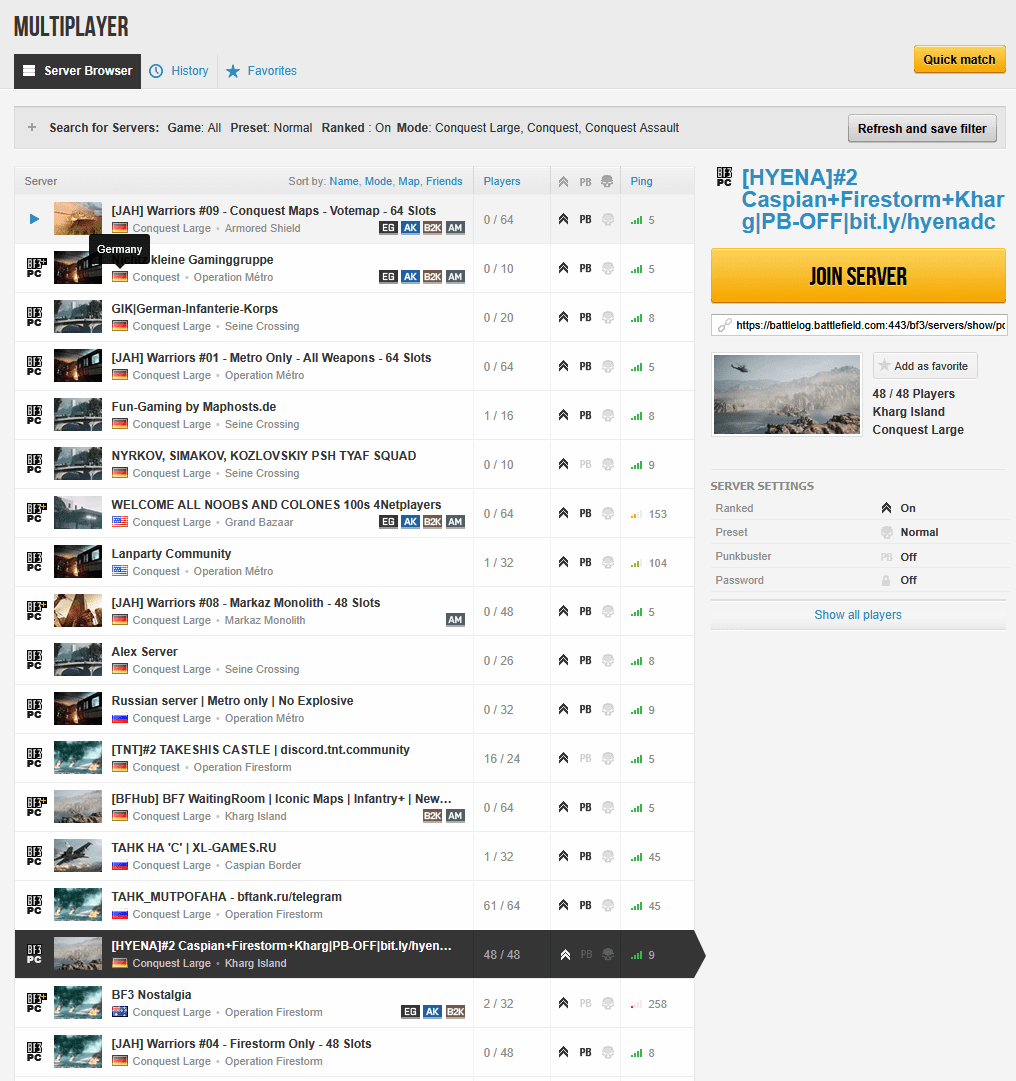Click the Armored Shield map thumbnail

point(78,219)
